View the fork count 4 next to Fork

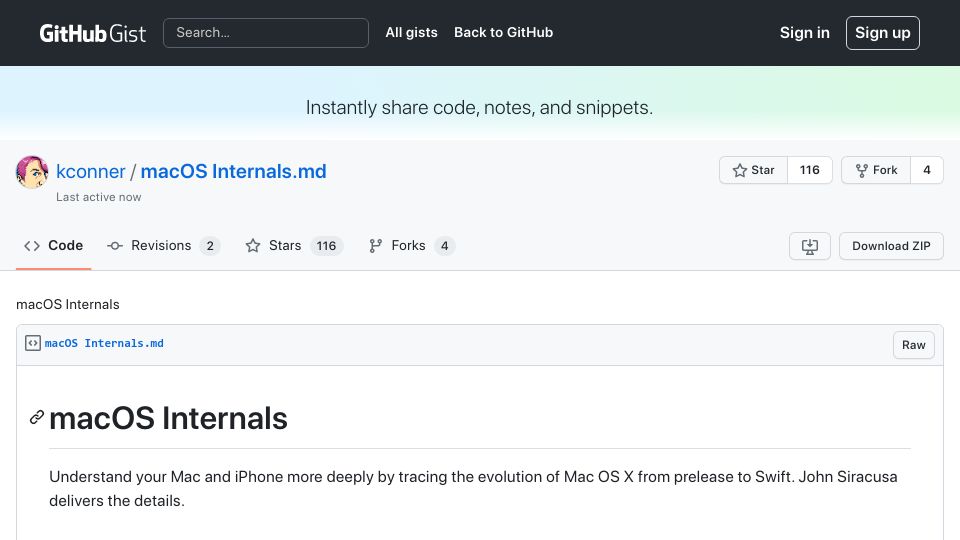coord(927,170)
